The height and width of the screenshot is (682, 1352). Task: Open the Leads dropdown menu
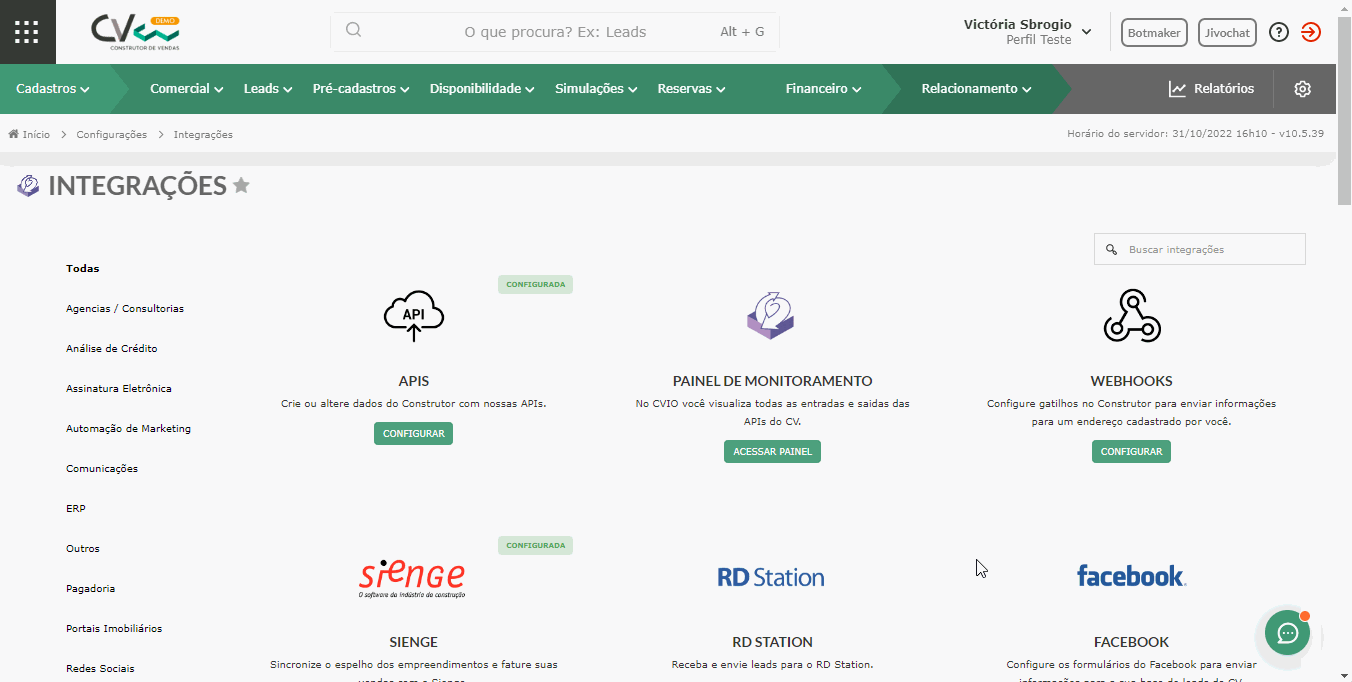[x=268, y=89]
